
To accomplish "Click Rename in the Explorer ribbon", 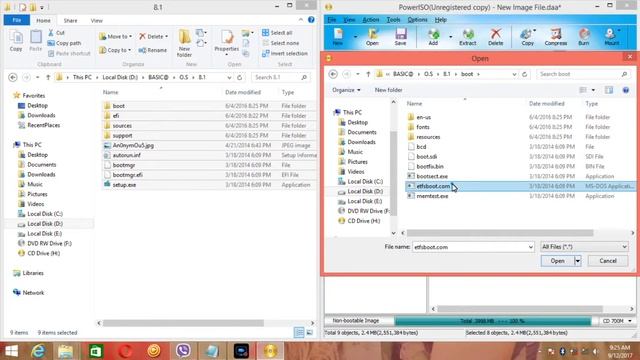I will (x=153, y=50).
